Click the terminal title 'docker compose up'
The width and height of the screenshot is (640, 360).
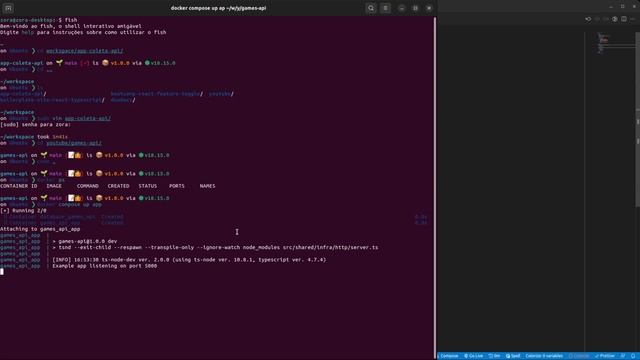[x=218, y=8]
